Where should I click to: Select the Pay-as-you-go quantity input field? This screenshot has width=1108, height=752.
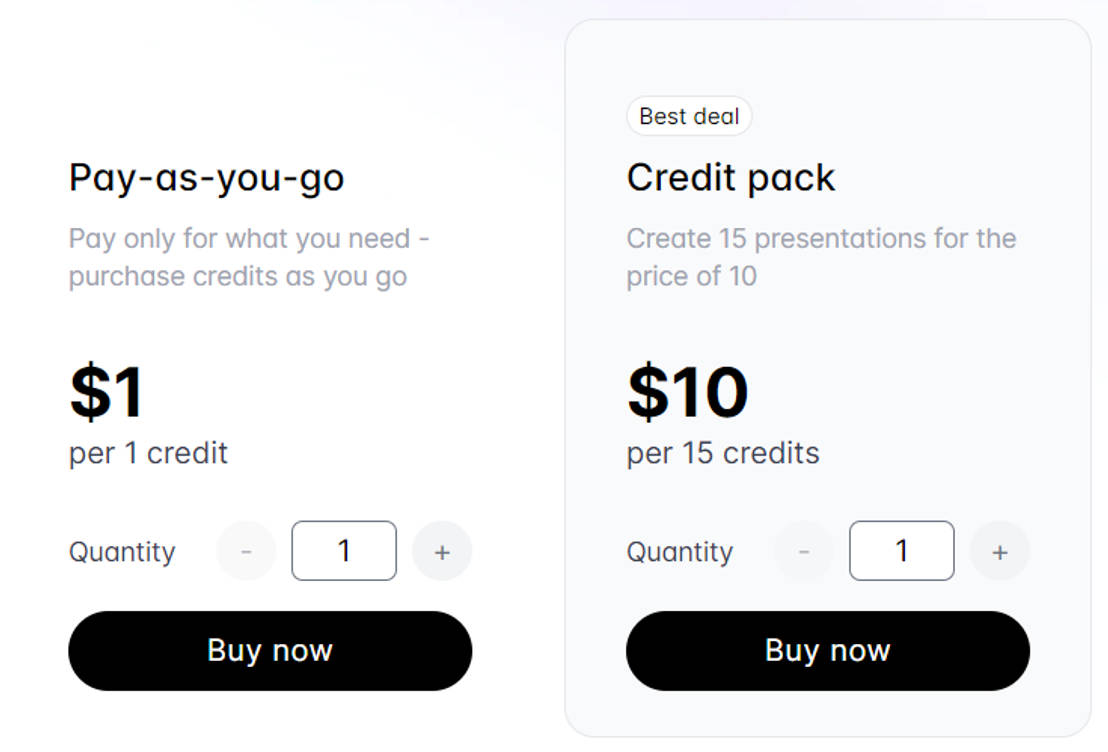point(344,551)
